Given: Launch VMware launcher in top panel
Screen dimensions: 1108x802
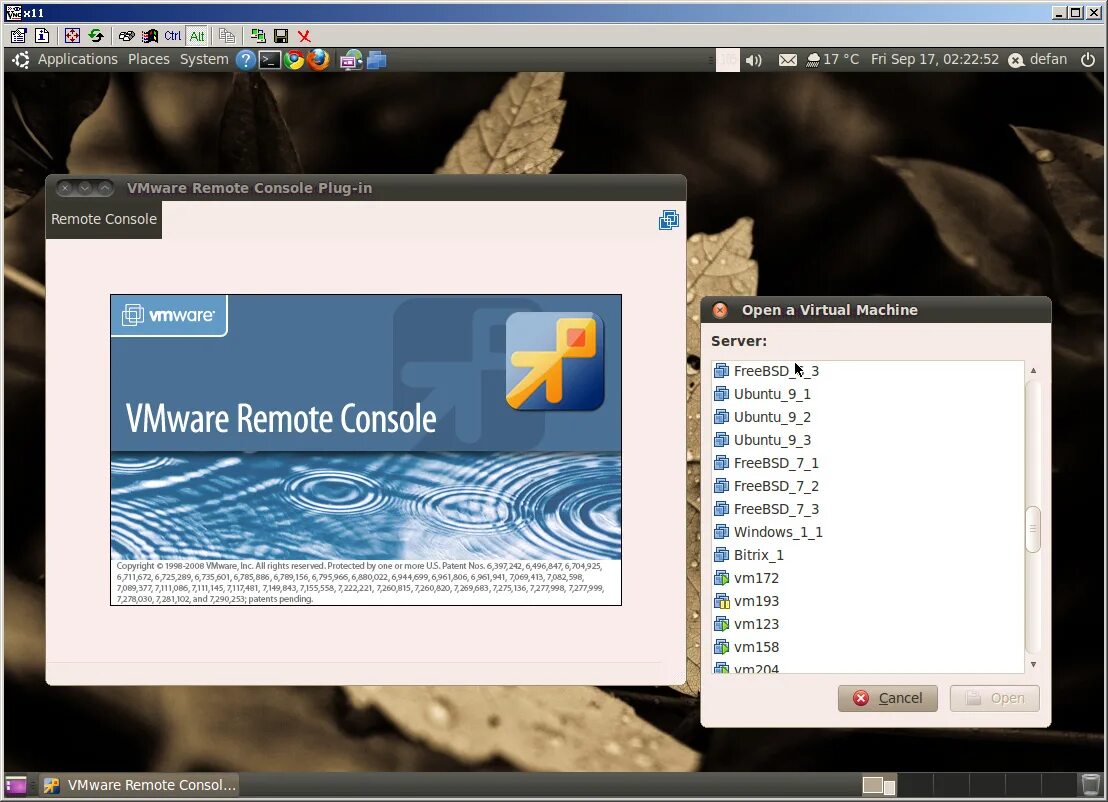Looking at the screenshot, I should (377, 61).
